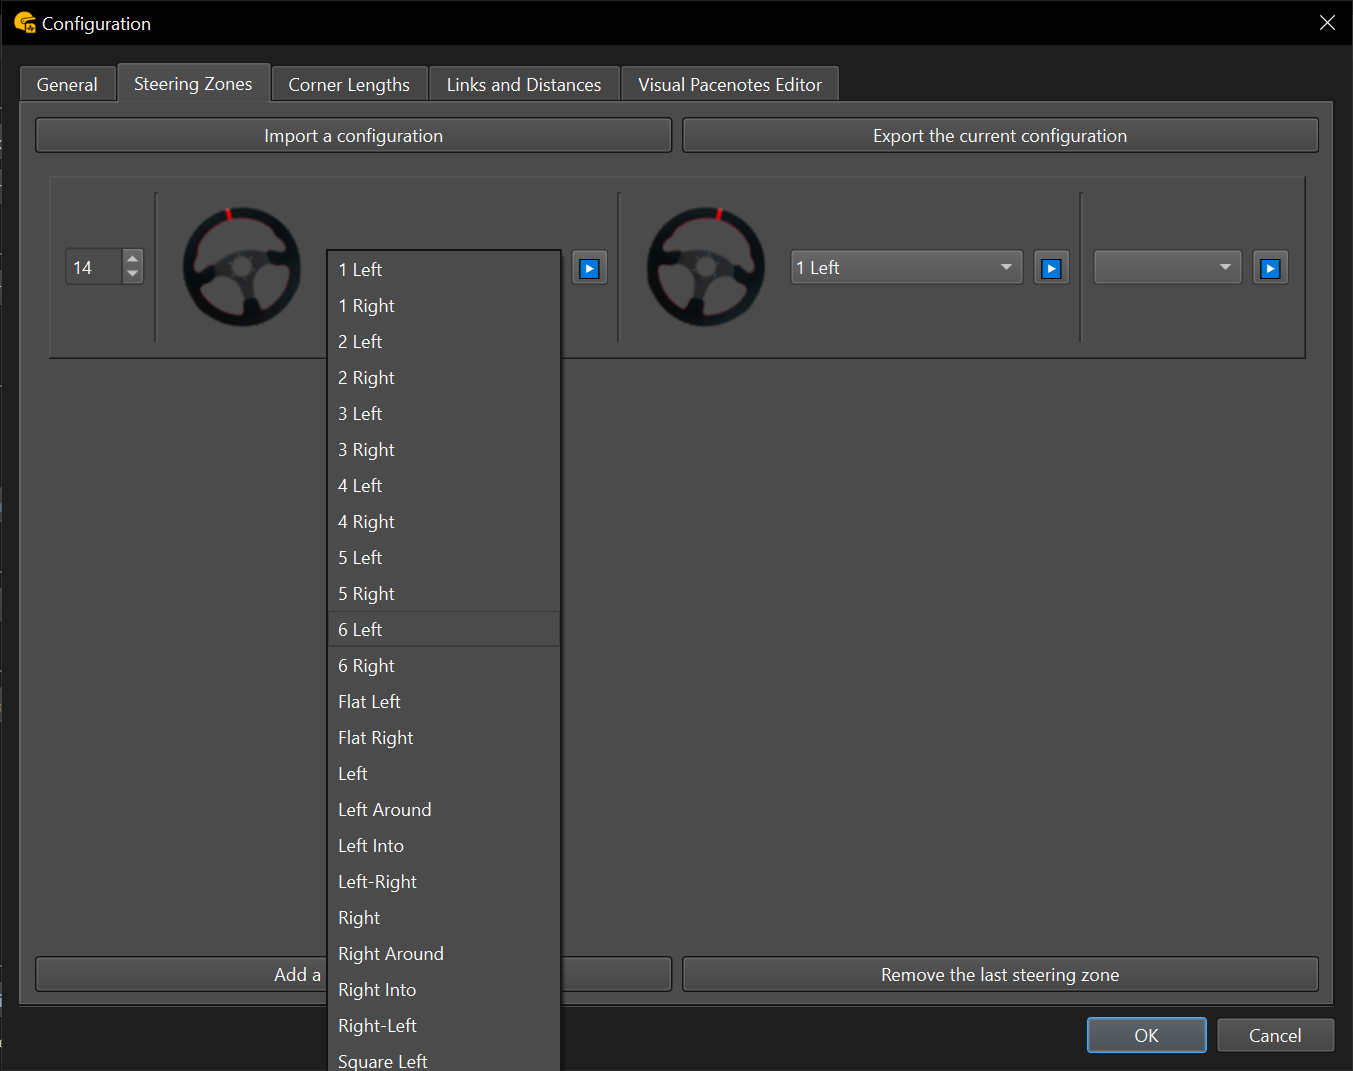Click in the angle field showing 14
1353x1071 pixels.
click(x=93, y=268)
